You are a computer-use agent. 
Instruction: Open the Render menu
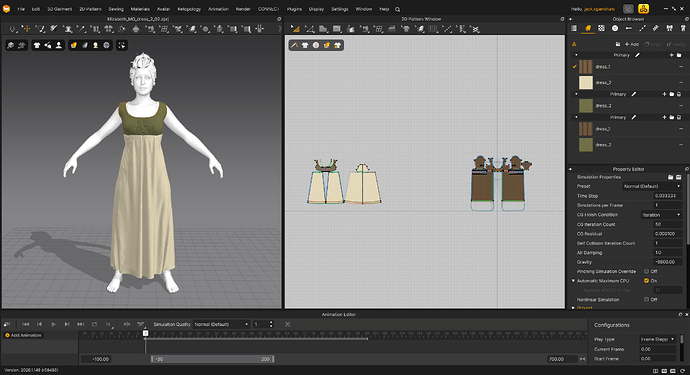[243, 9]
